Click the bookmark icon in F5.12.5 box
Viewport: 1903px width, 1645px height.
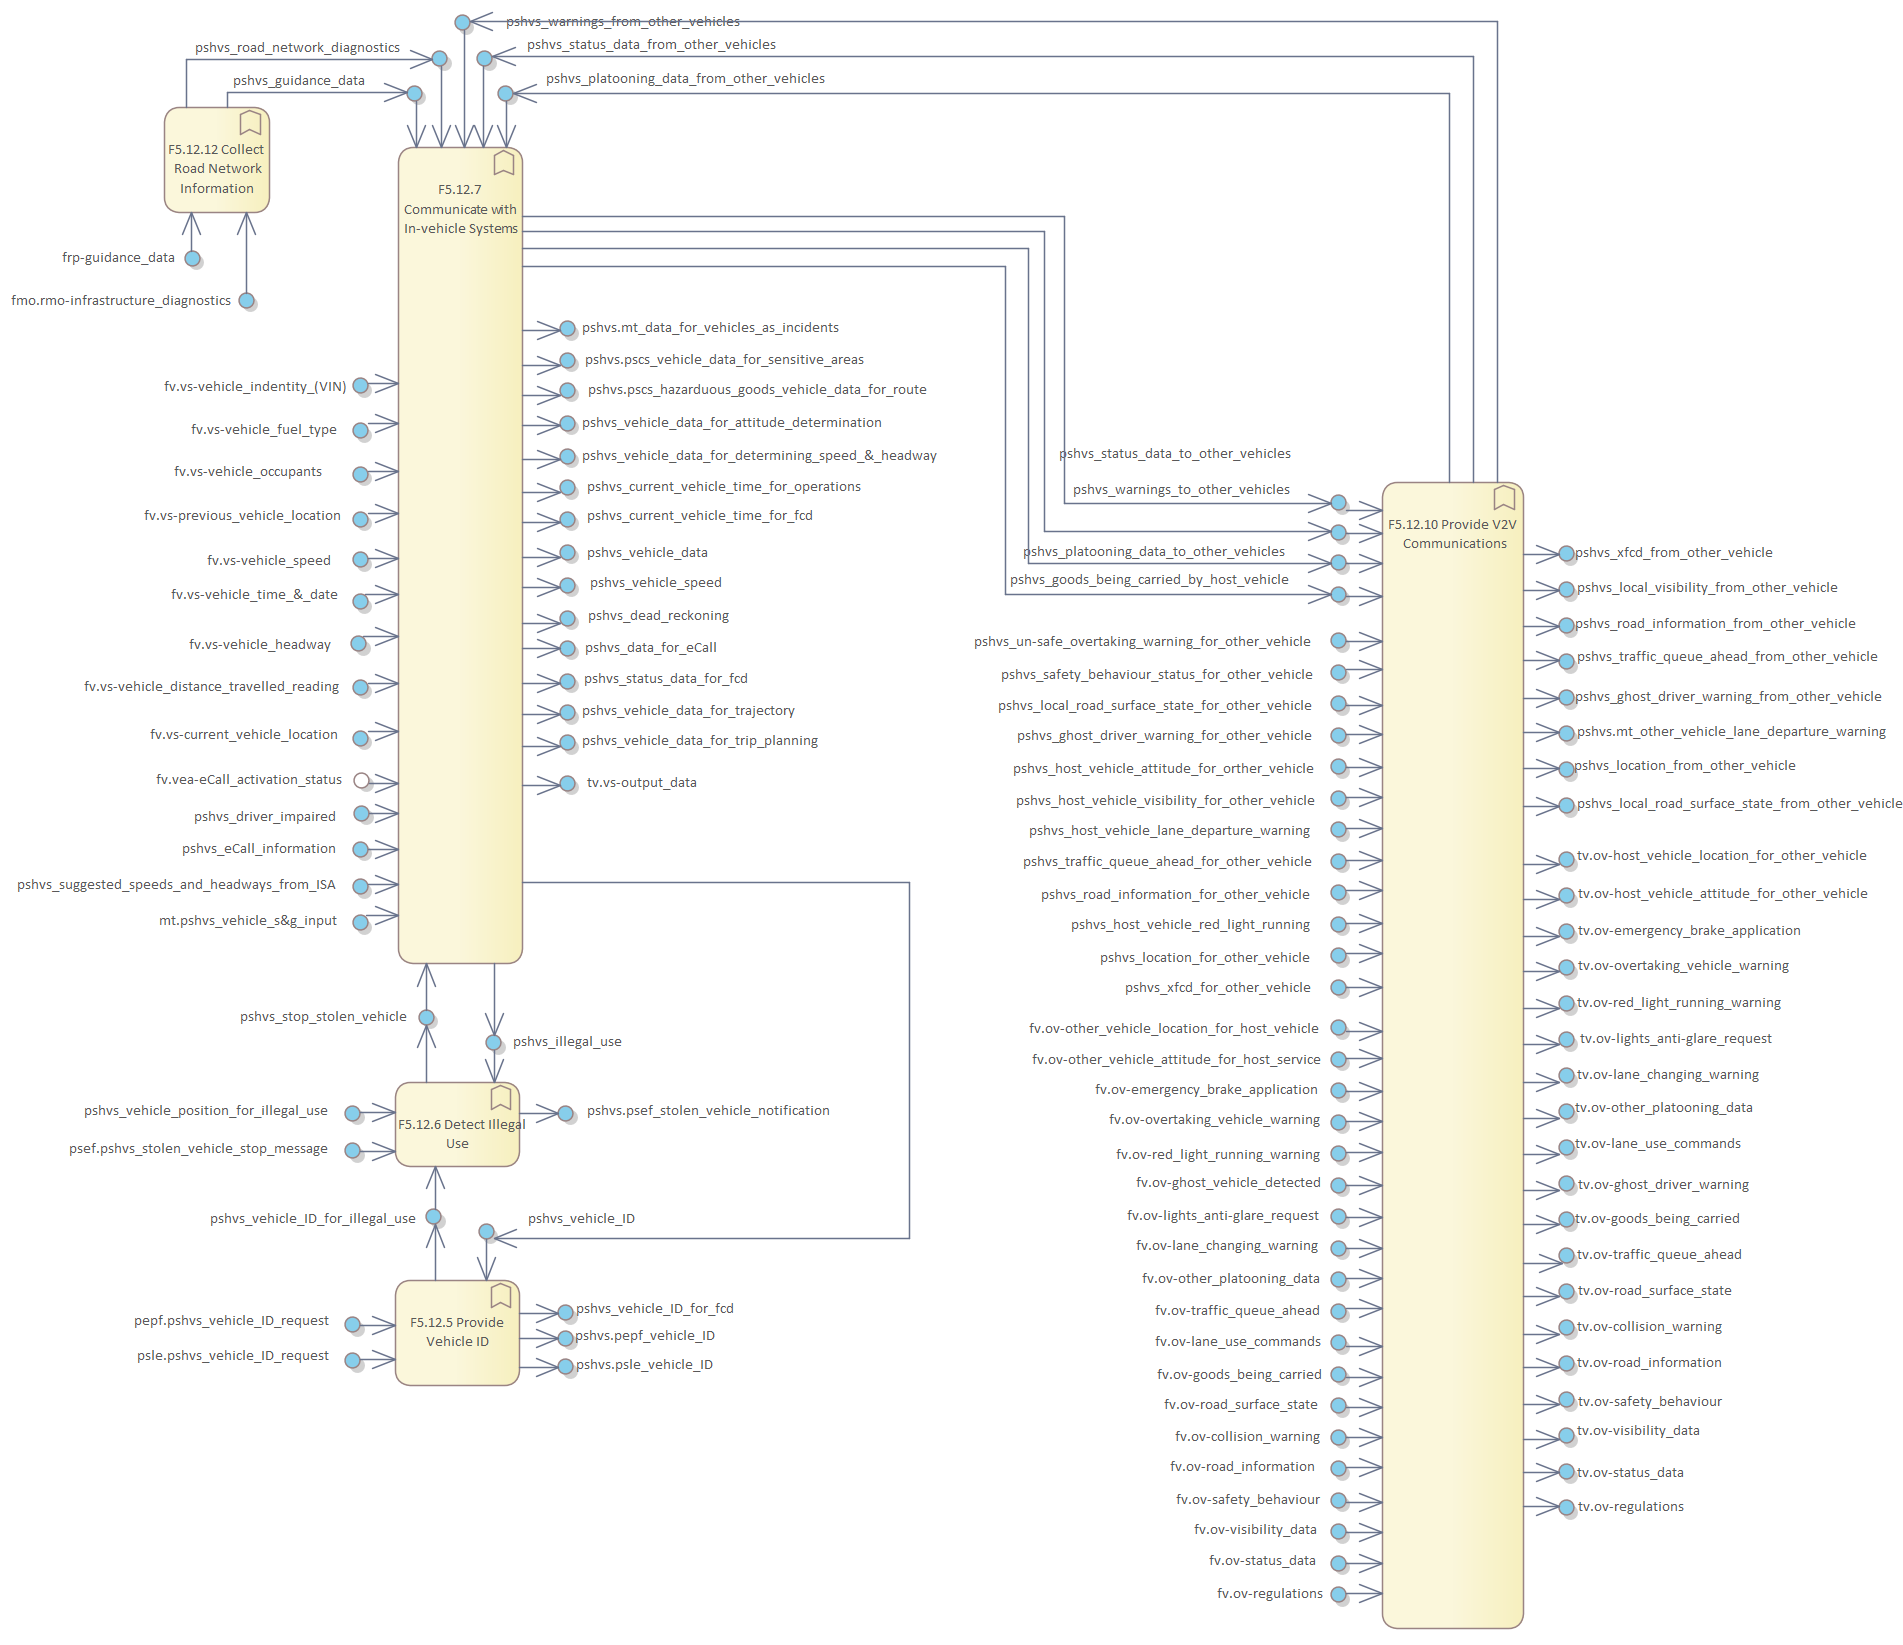point(501,1296)
